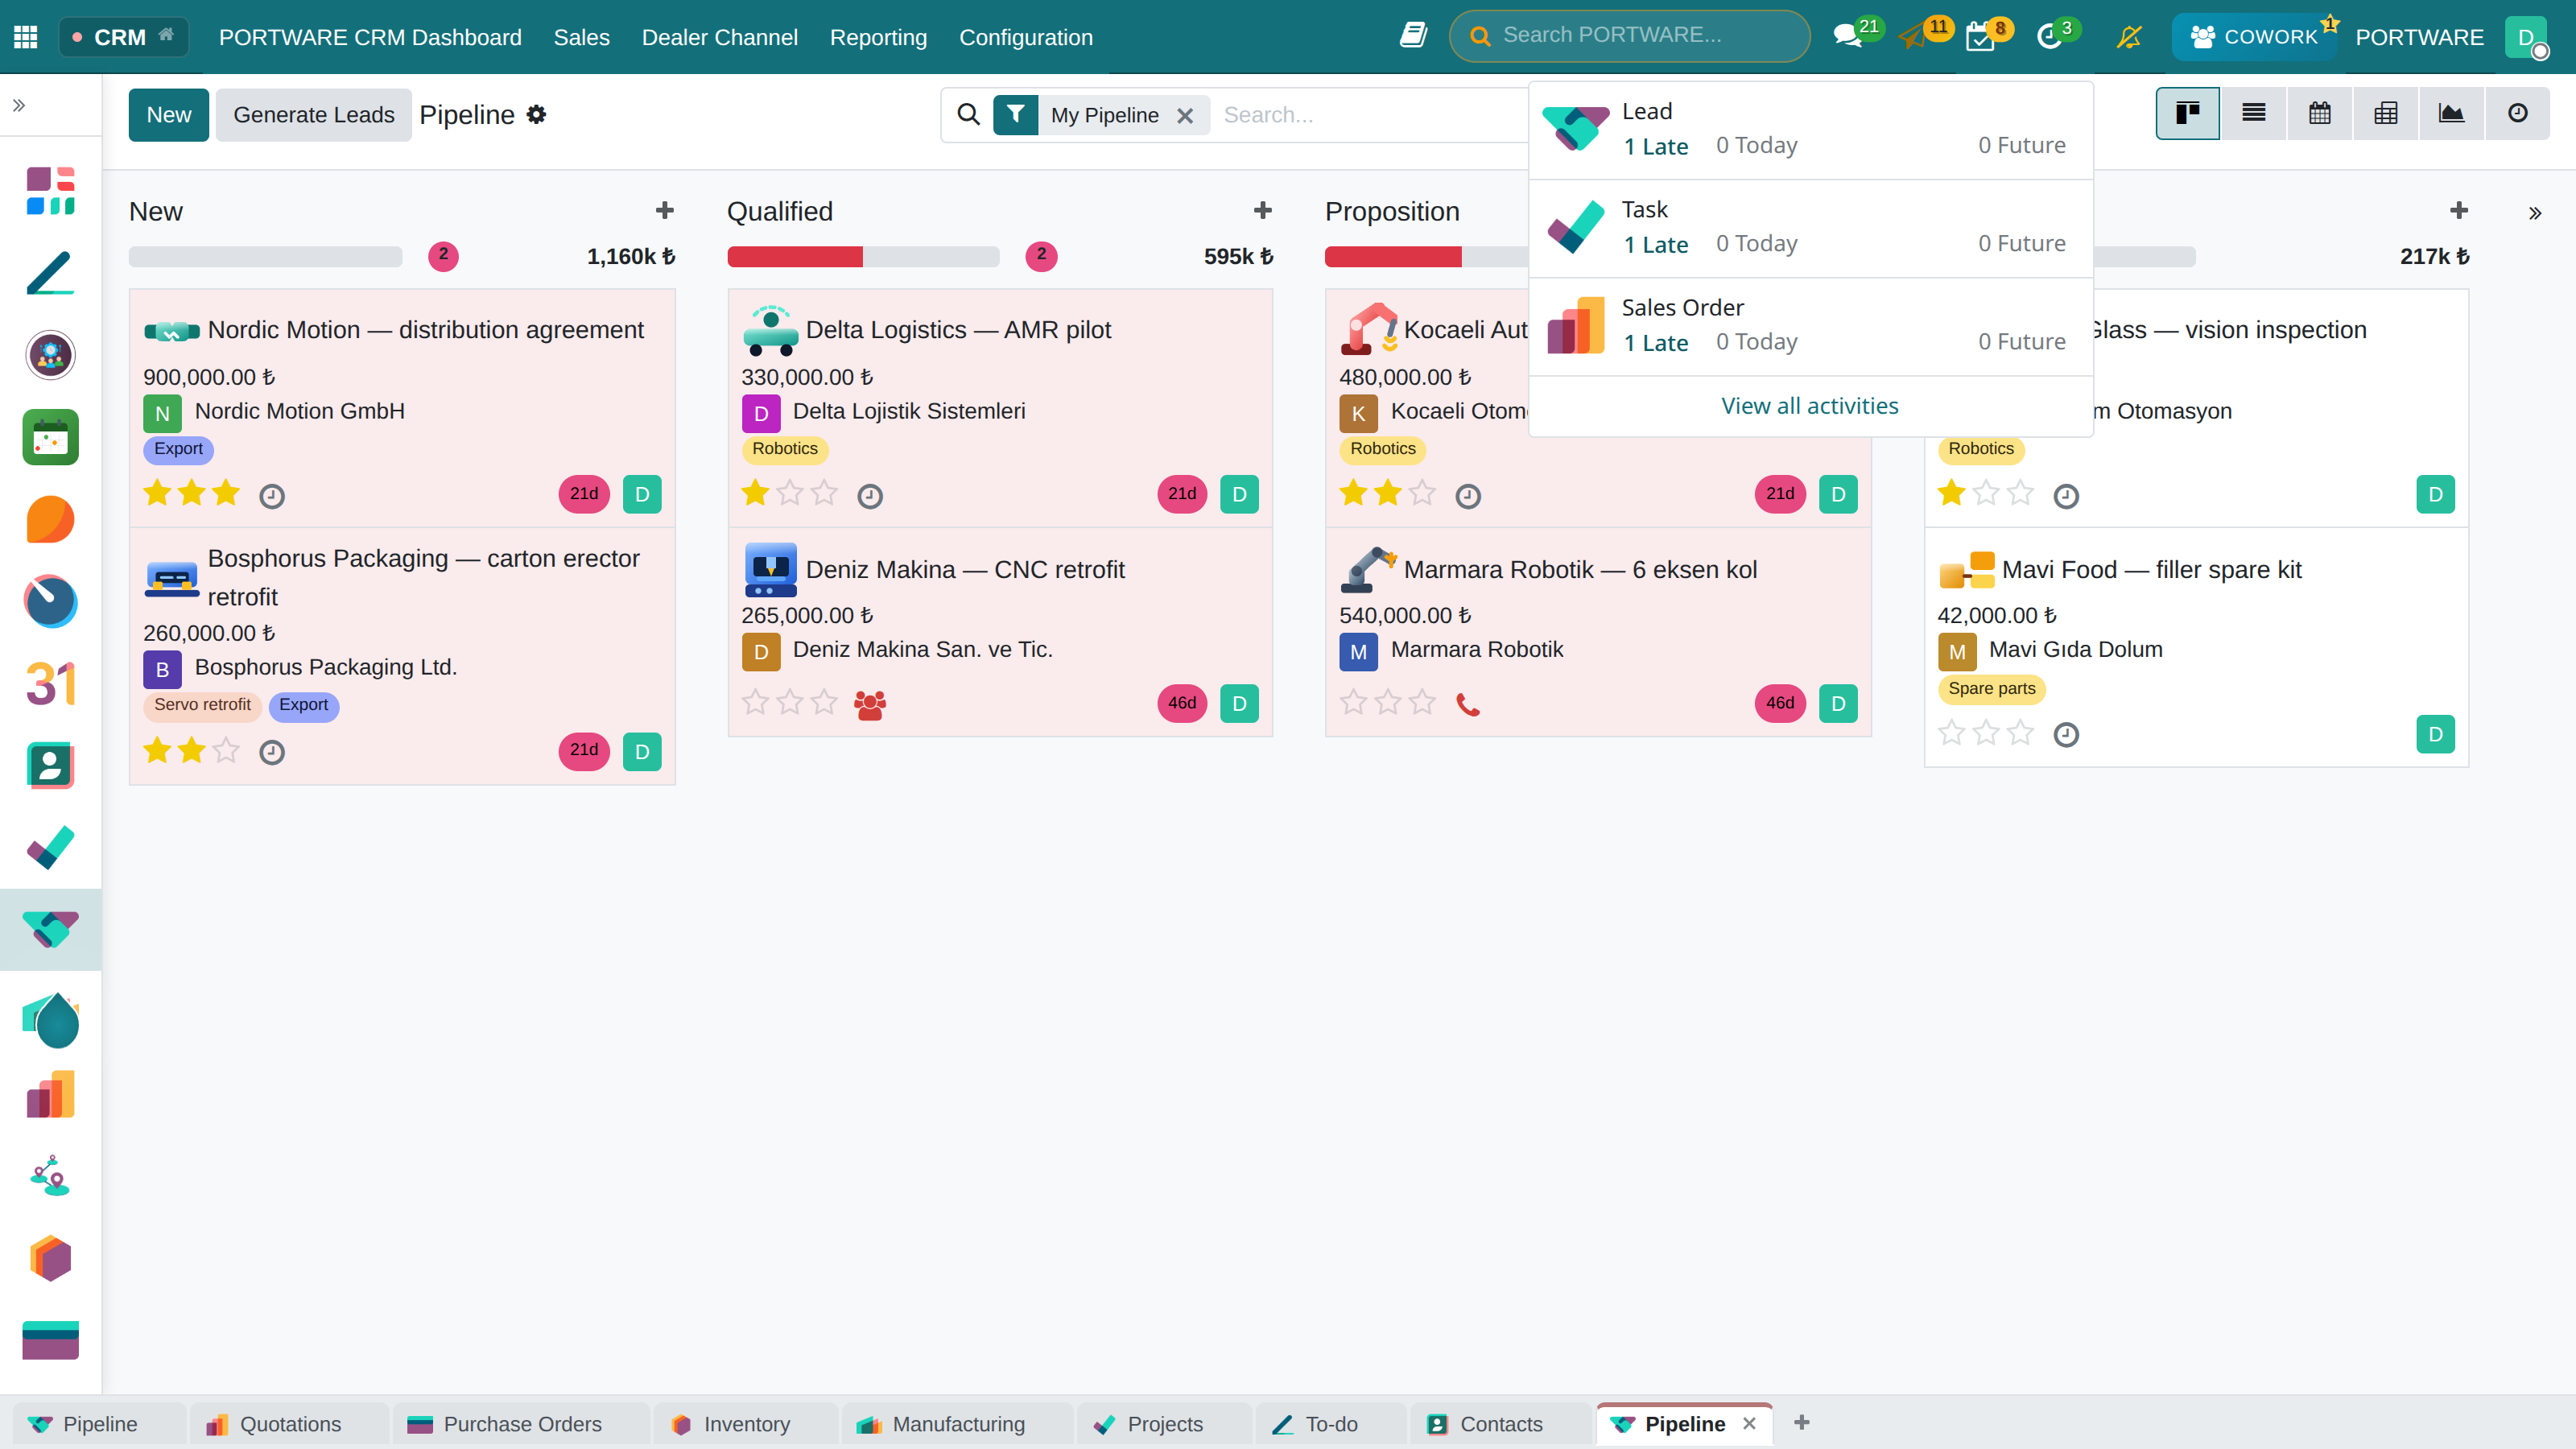Screen dimensions: 2576x1449
Task: Switch to the Quotations bottom tab
Action: 288,1424
